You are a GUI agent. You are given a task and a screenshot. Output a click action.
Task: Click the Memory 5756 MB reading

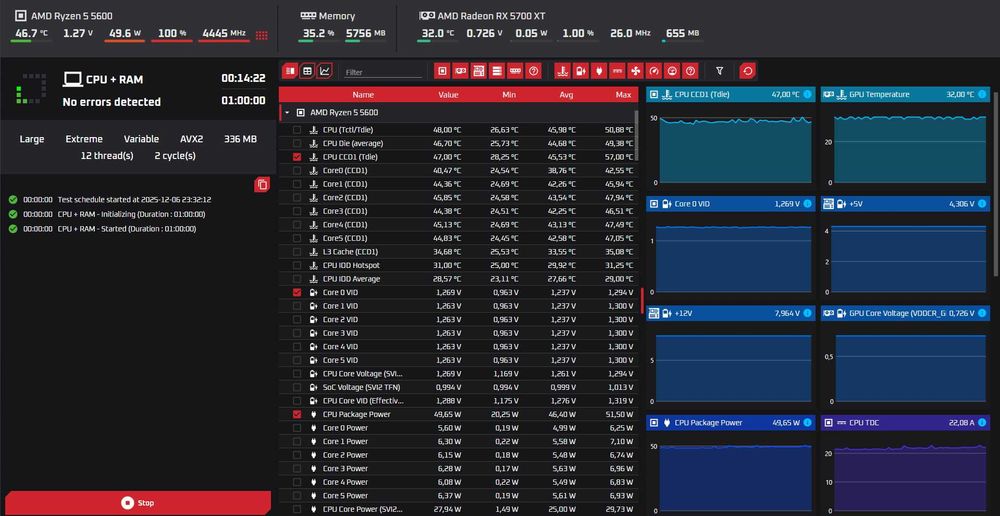point(365,33)
